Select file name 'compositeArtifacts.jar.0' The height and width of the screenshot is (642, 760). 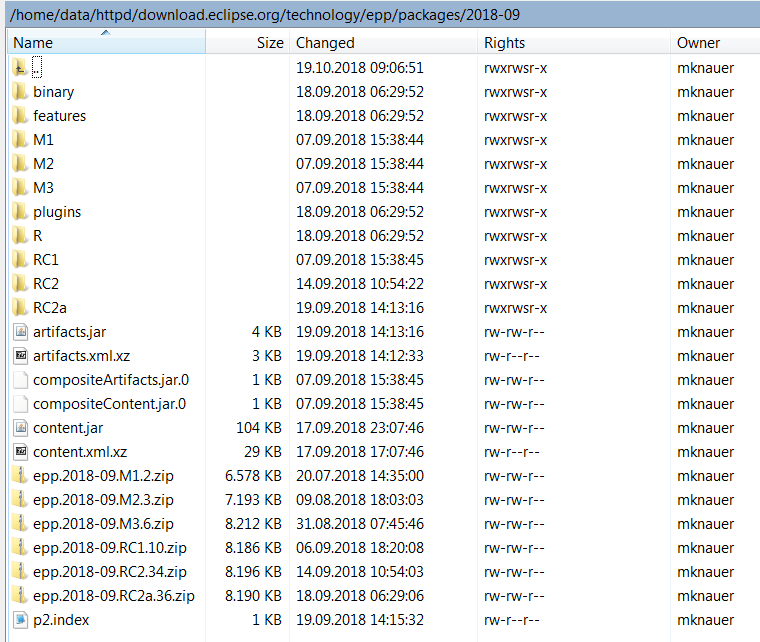click(111, 379)
